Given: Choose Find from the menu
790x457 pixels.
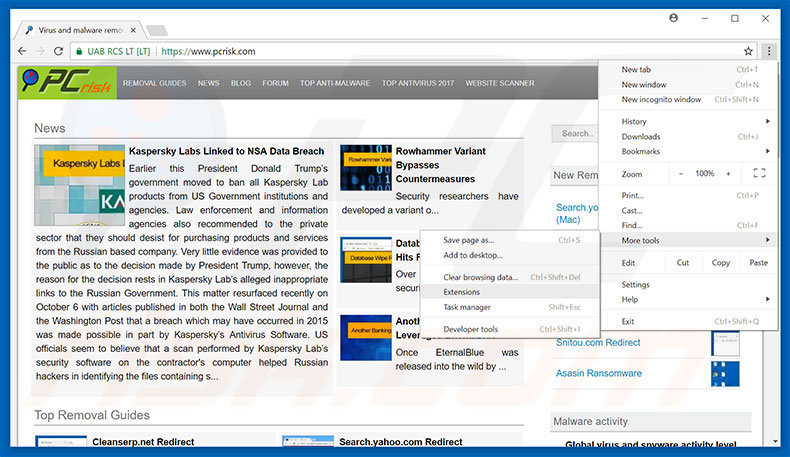Looking at the screenshot, I should coord(688,225).
